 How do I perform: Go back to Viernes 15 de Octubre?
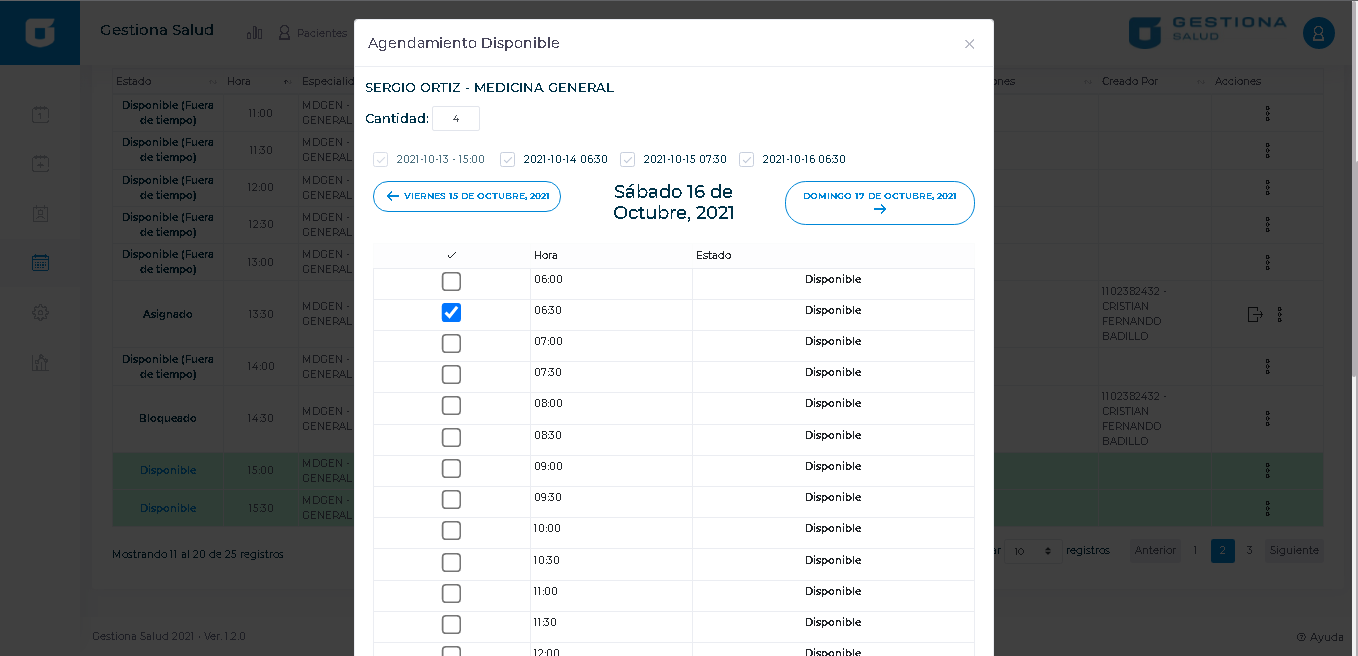point(467,197)
